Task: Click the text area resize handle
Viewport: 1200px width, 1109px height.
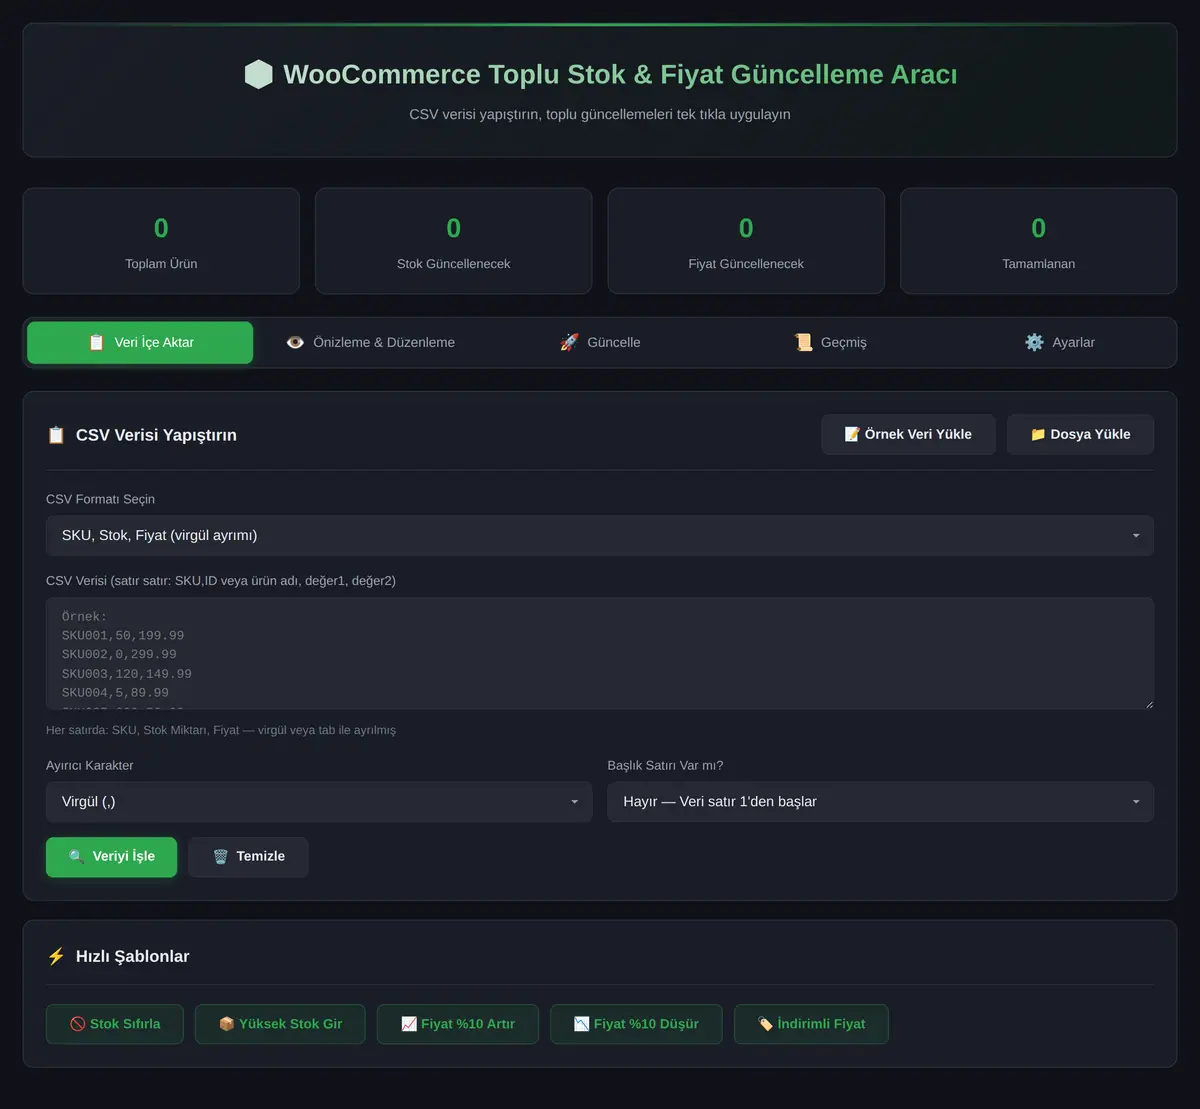Action: pos(1147,703)
